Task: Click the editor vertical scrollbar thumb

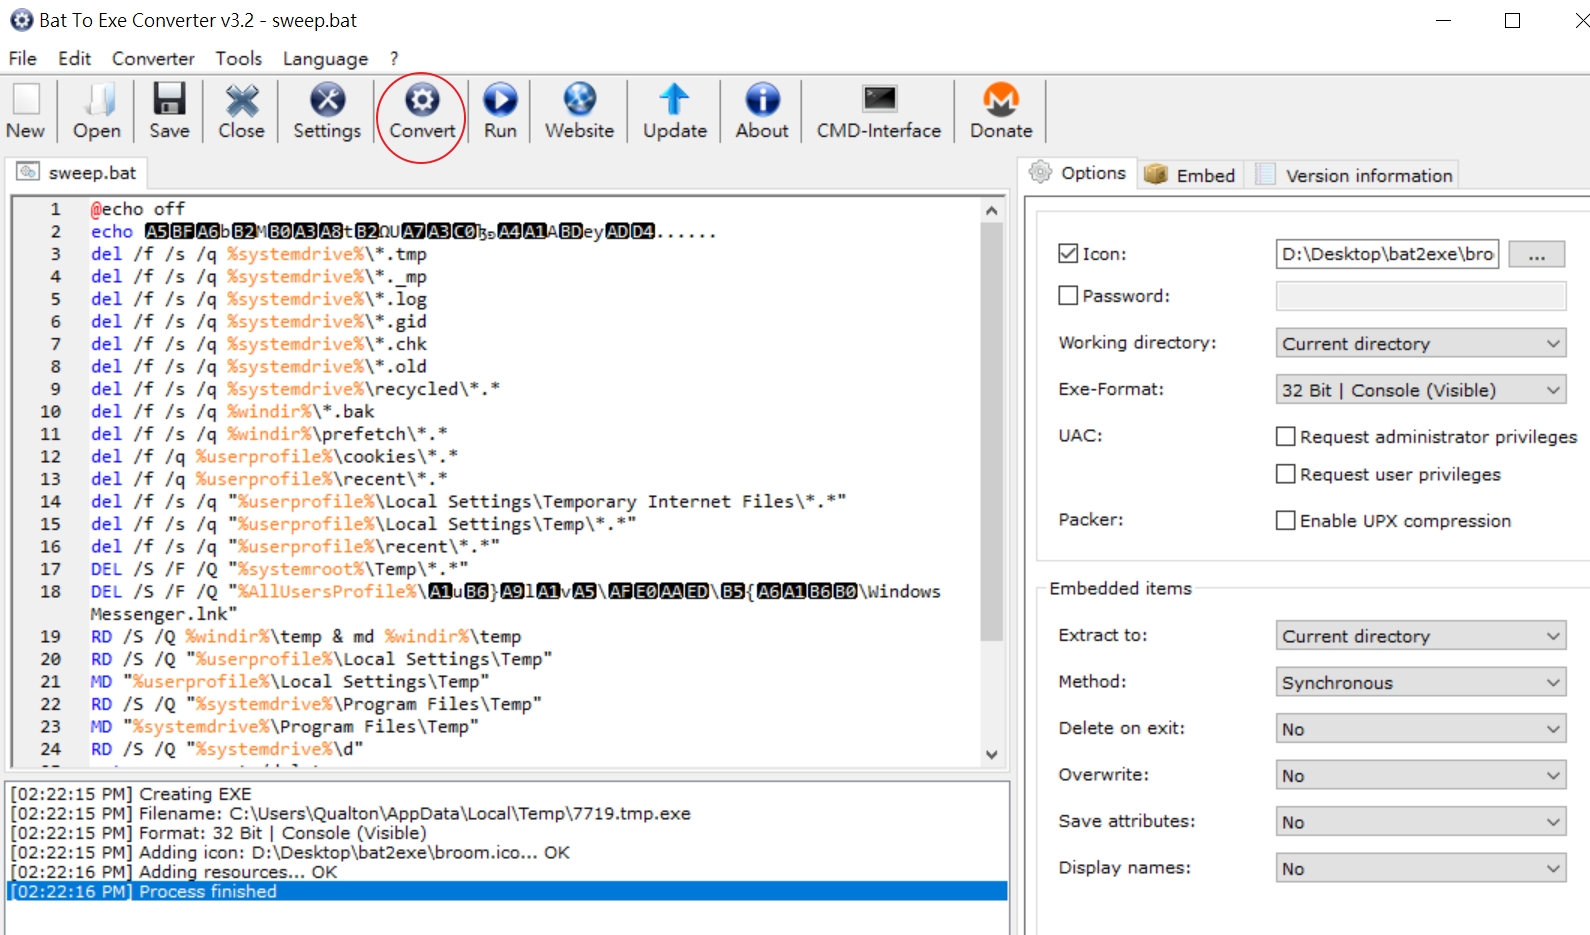Action: 991,431
